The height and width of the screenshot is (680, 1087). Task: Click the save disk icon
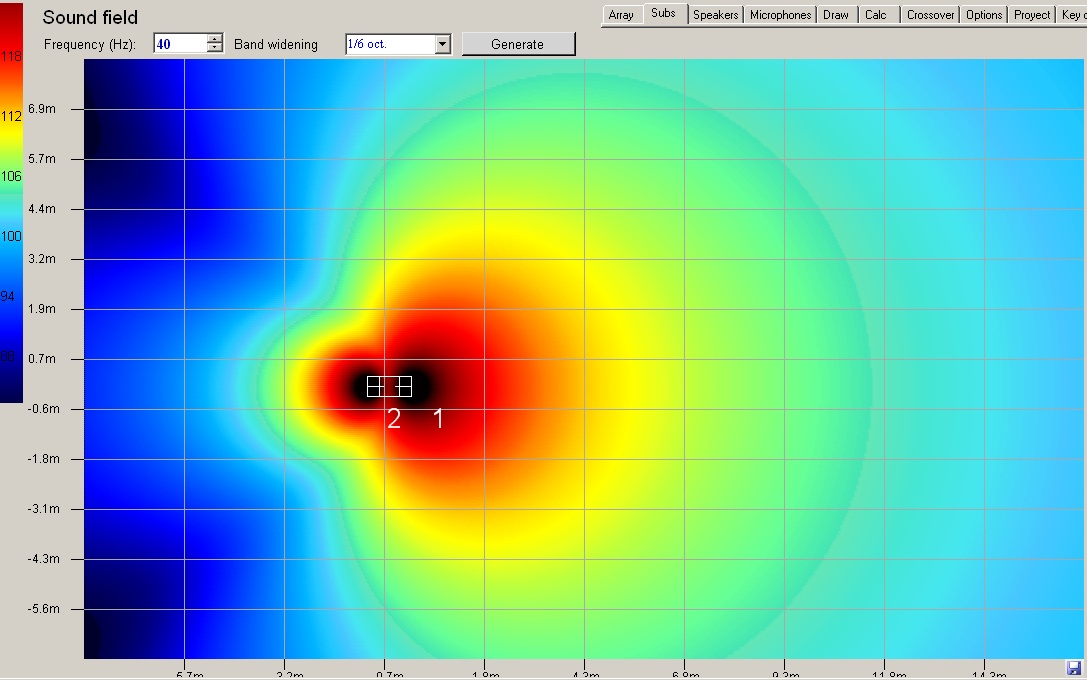1074,668
